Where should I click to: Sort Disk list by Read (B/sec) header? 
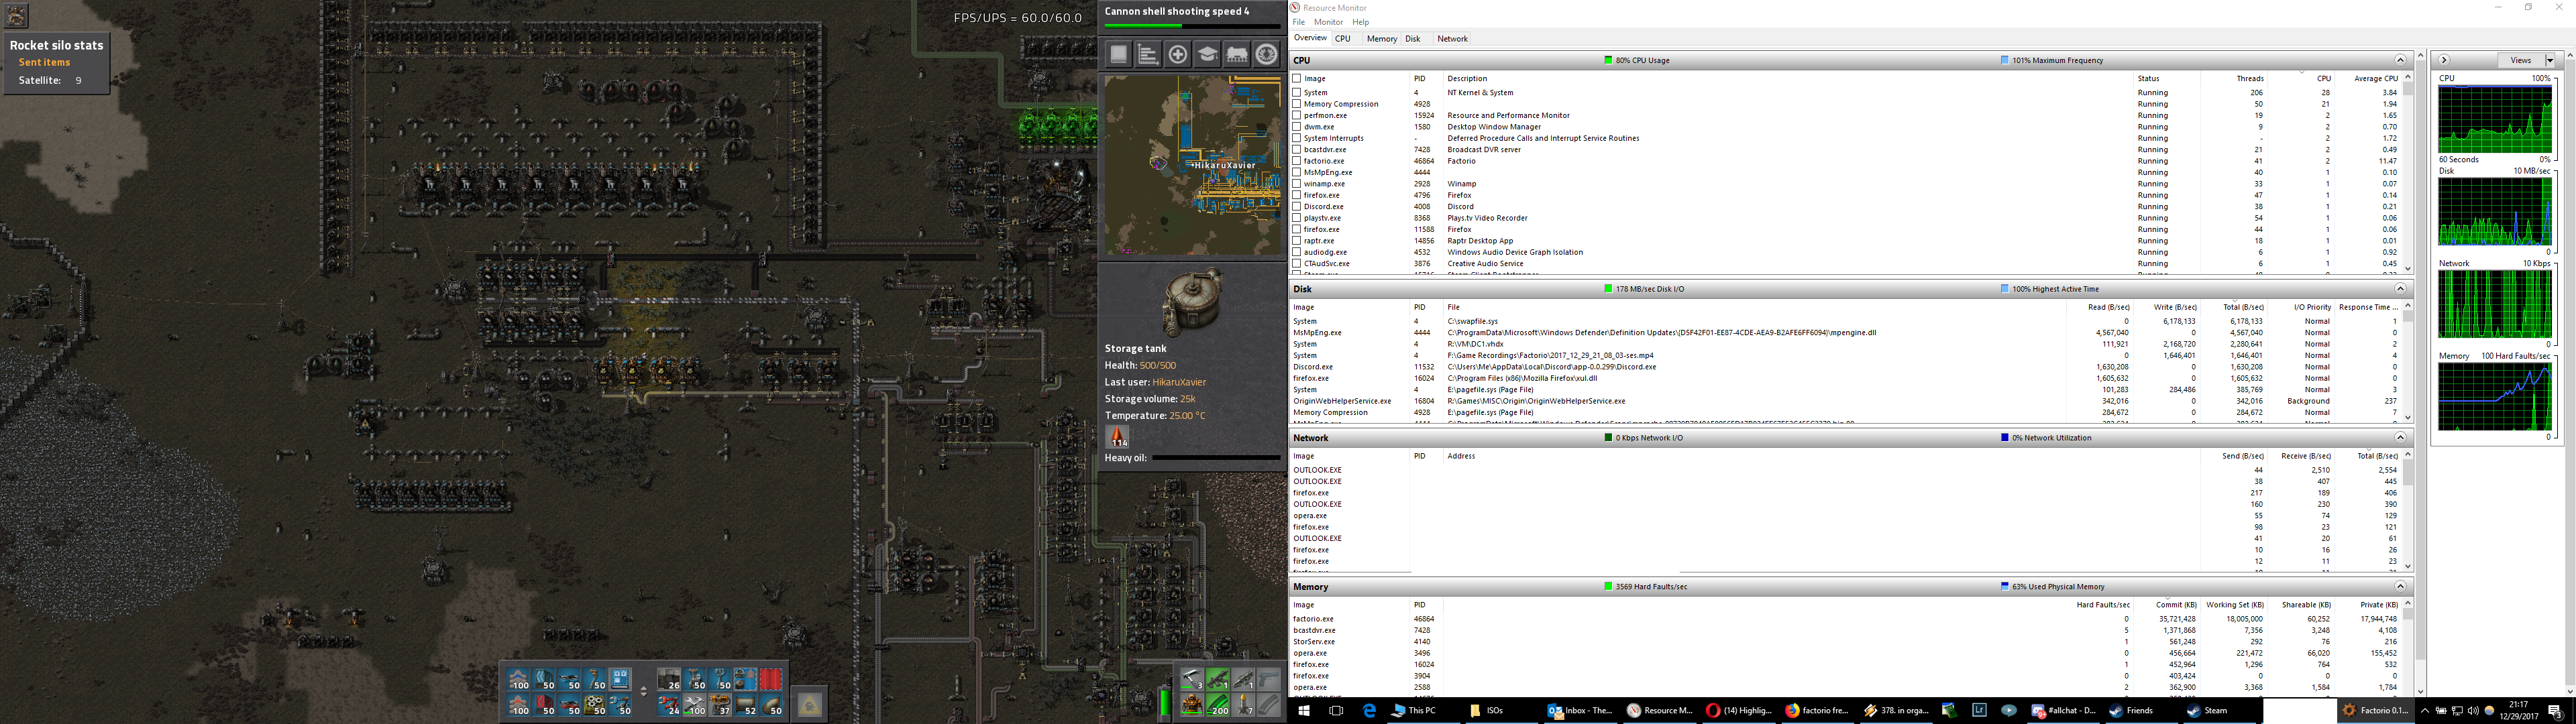click(2108, 307)
